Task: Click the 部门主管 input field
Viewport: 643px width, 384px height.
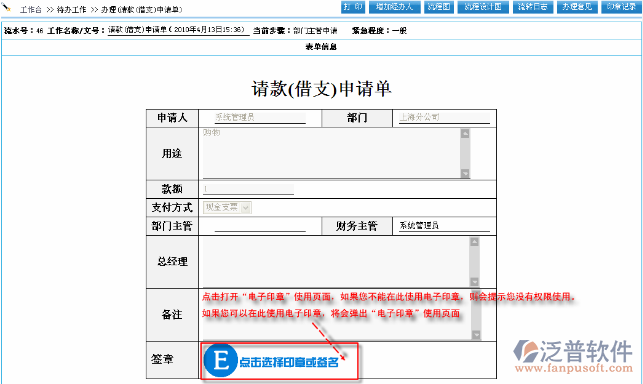Action: pyautogui.click(x=260, y=226)
